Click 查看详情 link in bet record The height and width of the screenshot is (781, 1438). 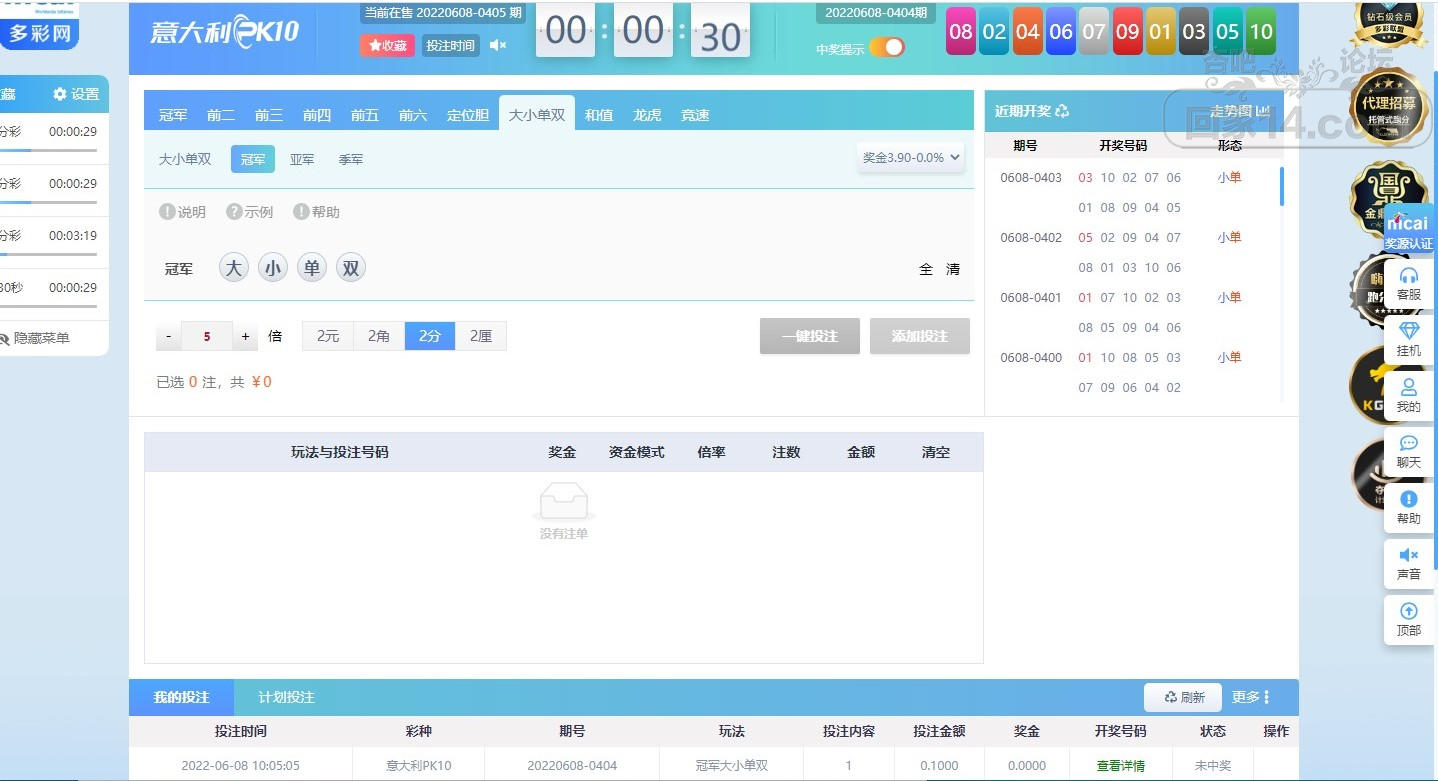(x=1120, y=765)
